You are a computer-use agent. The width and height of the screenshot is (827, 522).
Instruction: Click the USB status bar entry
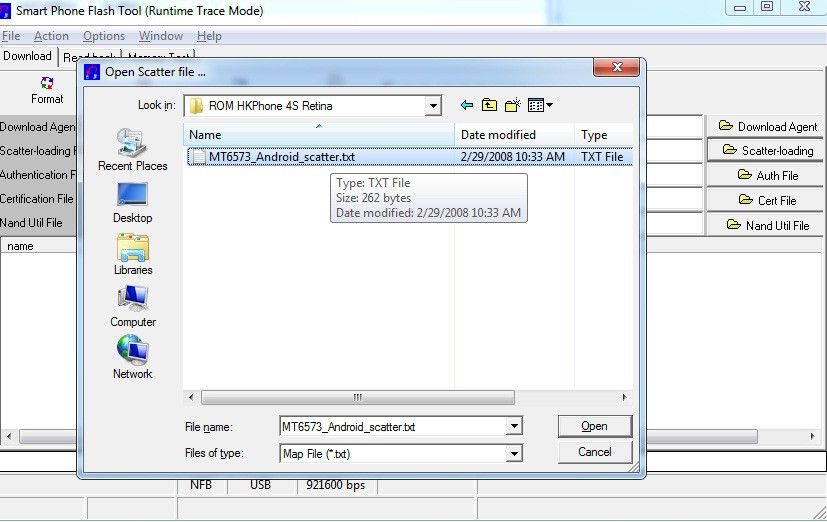(x=260, y=485)
